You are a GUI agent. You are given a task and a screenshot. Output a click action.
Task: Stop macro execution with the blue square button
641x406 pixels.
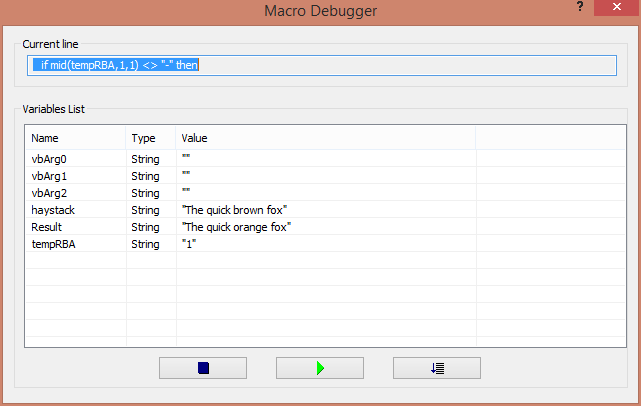click(x=203, y=368)
